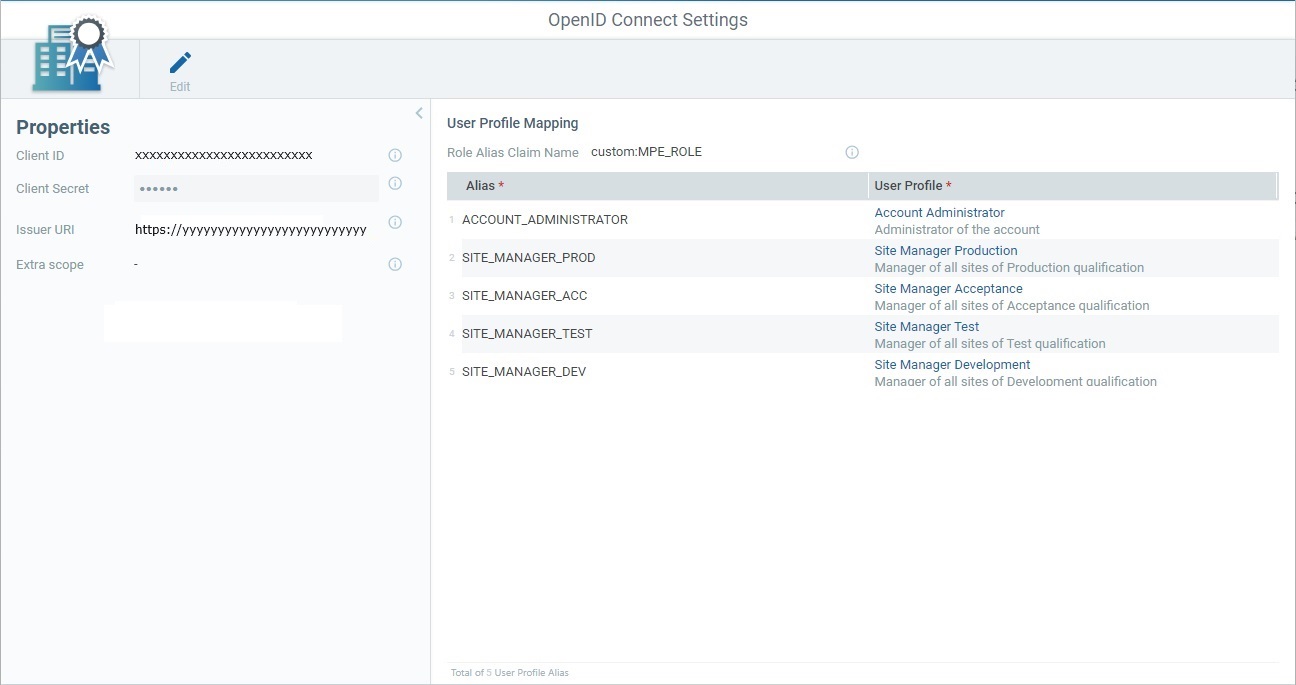Open the Site Manager Acceptance profile link
The height and width of the screenshot is (685, 1296).
point(948,288)
